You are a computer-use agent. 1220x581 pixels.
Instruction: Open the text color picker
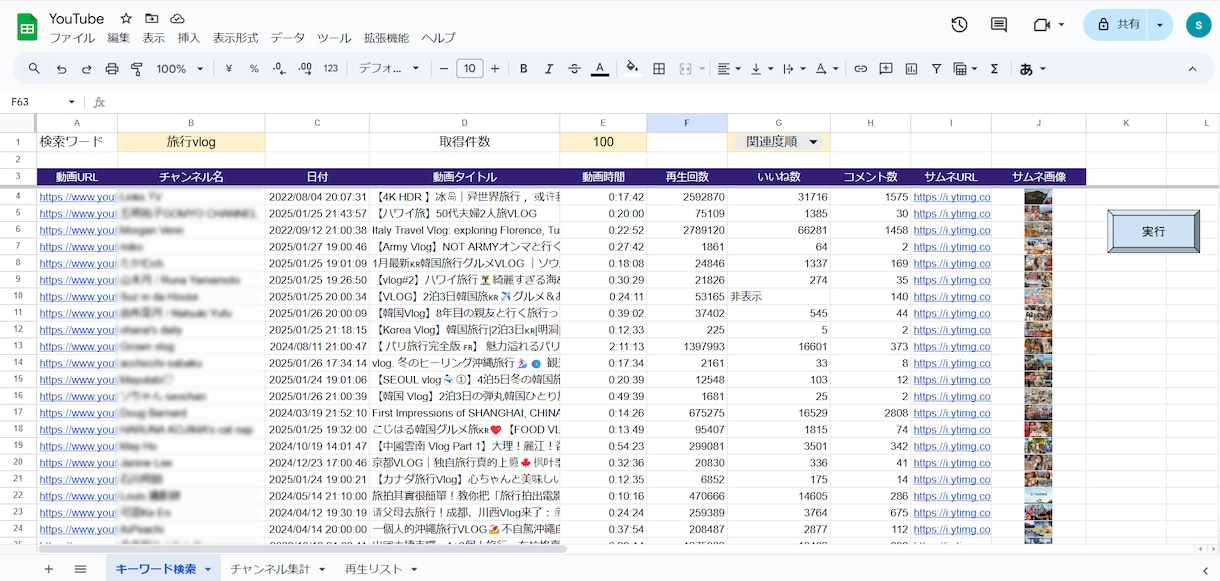click(599, 69)
